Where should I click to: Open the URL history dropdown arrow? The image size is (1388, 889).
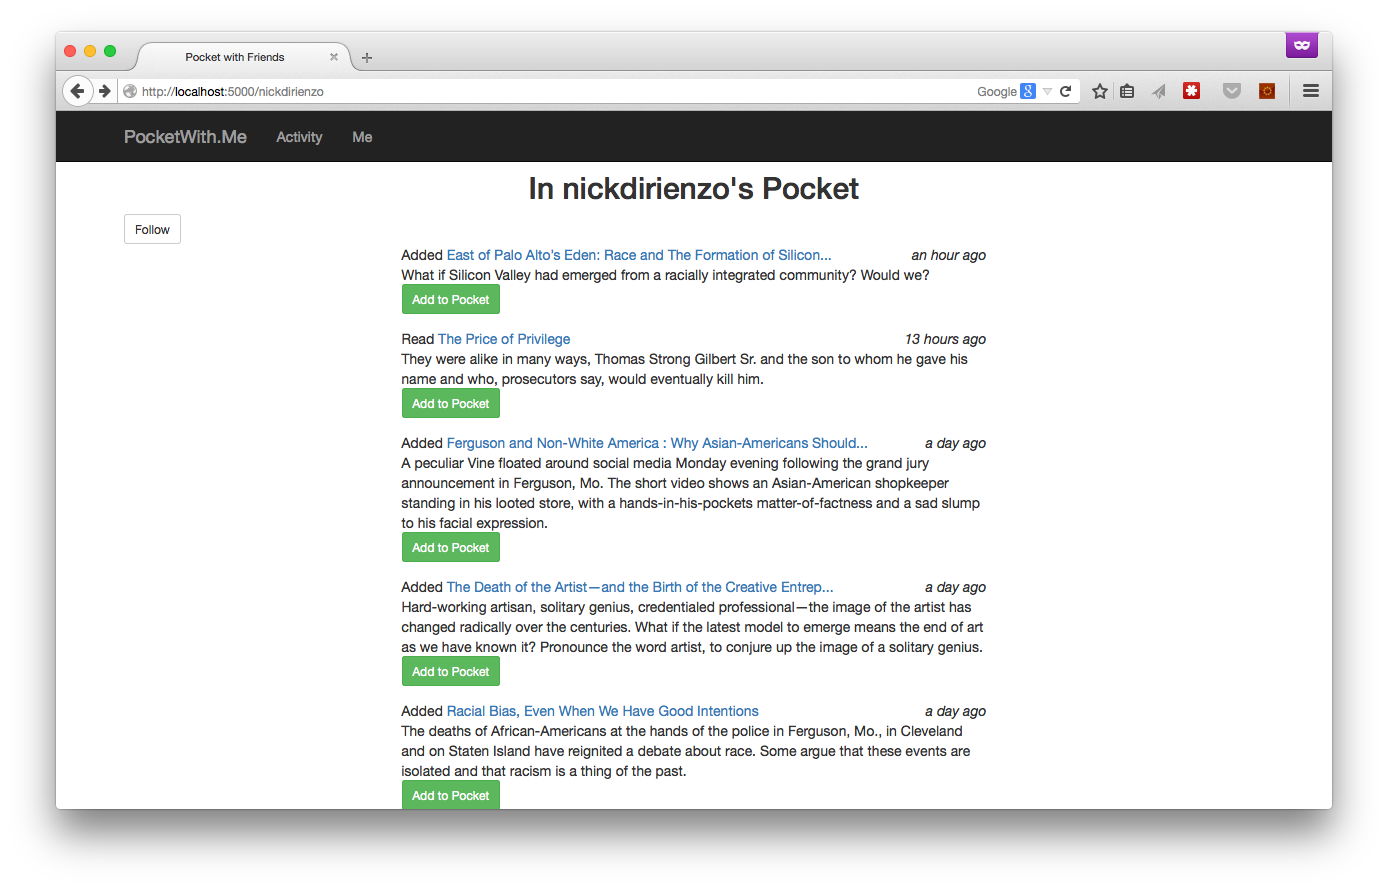click(x=1047, y=91)
